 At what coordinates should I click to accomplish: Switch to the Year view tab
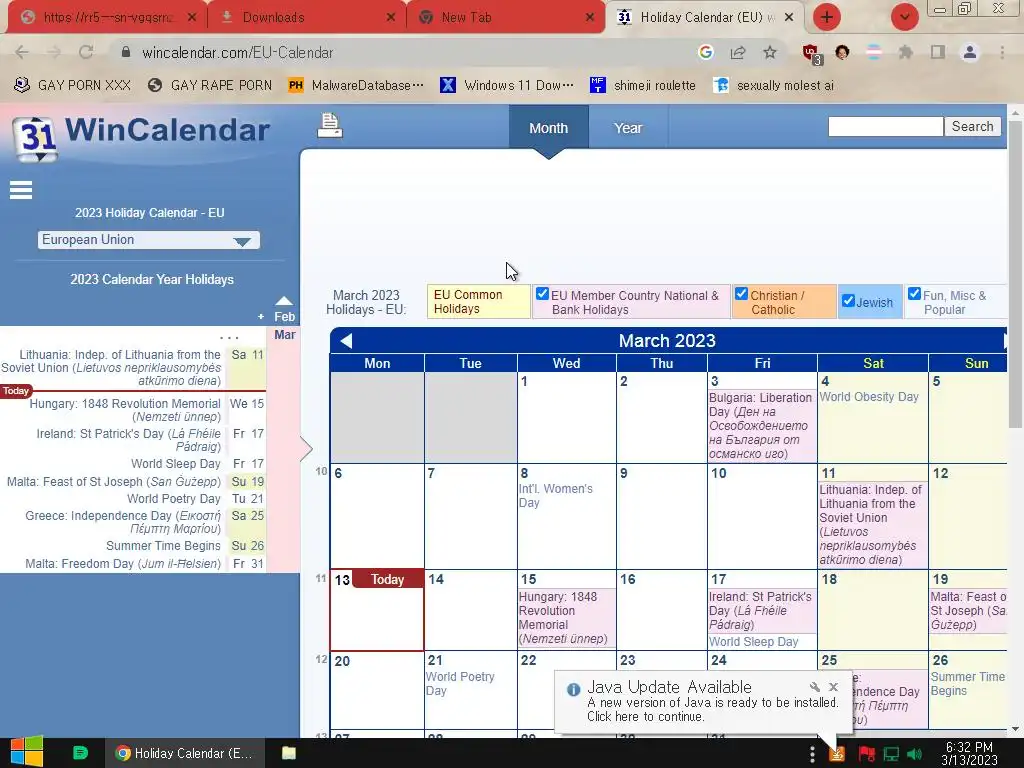click(628, 128)
